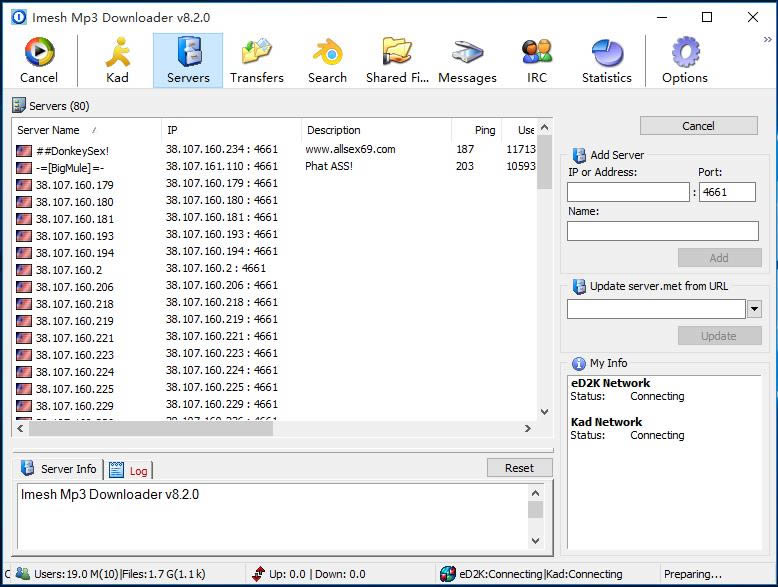
Task: Click server list horizontal scroll left arrow
Action: coord(20,428)
